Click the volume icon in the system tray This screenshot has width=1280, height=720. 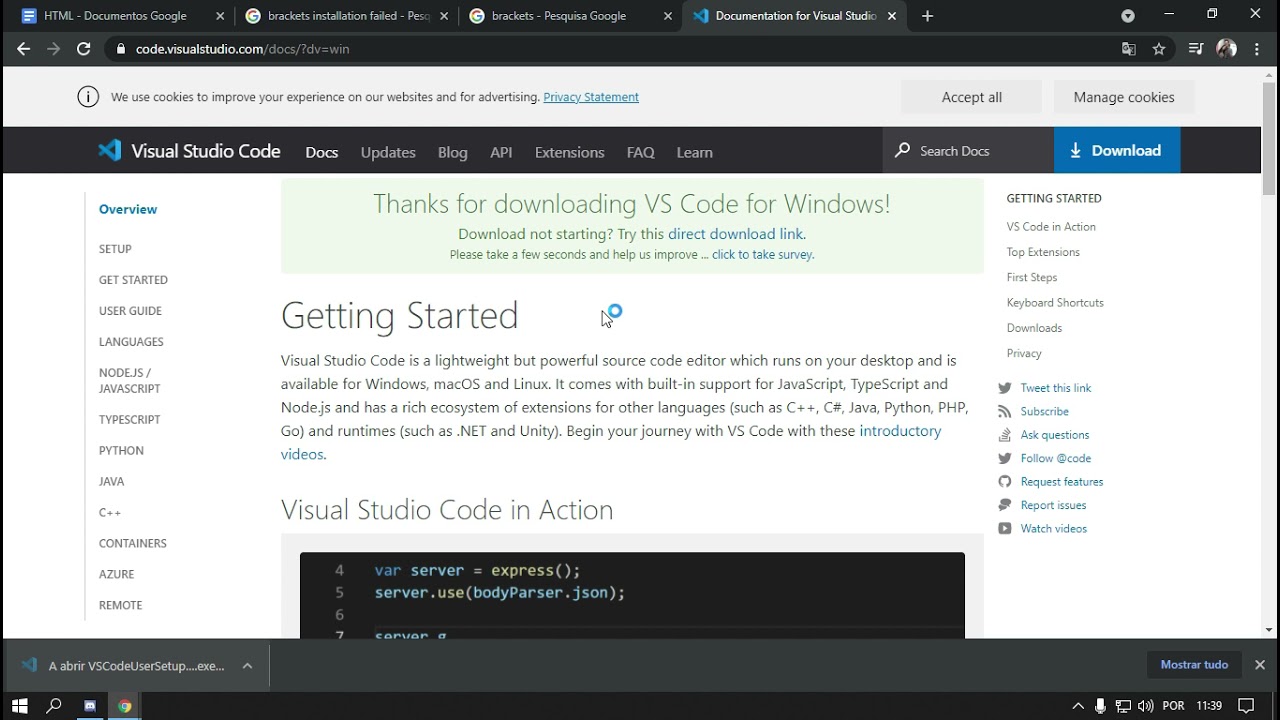1146,706
